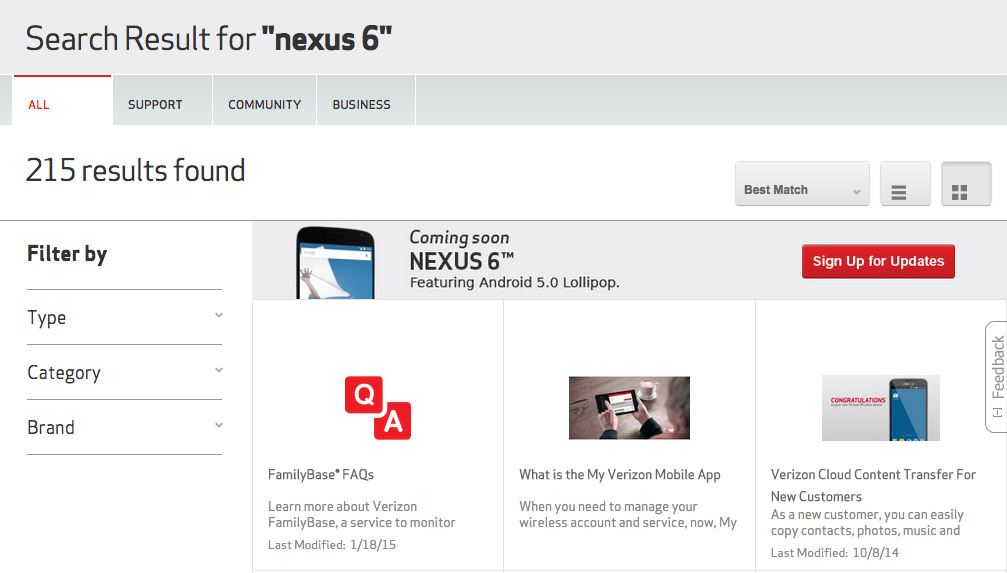Image resolution: width=1007 pixels, height=573 pixels.
Task: Switch to the SUPPORT tab
Action: tap(155, 104)
